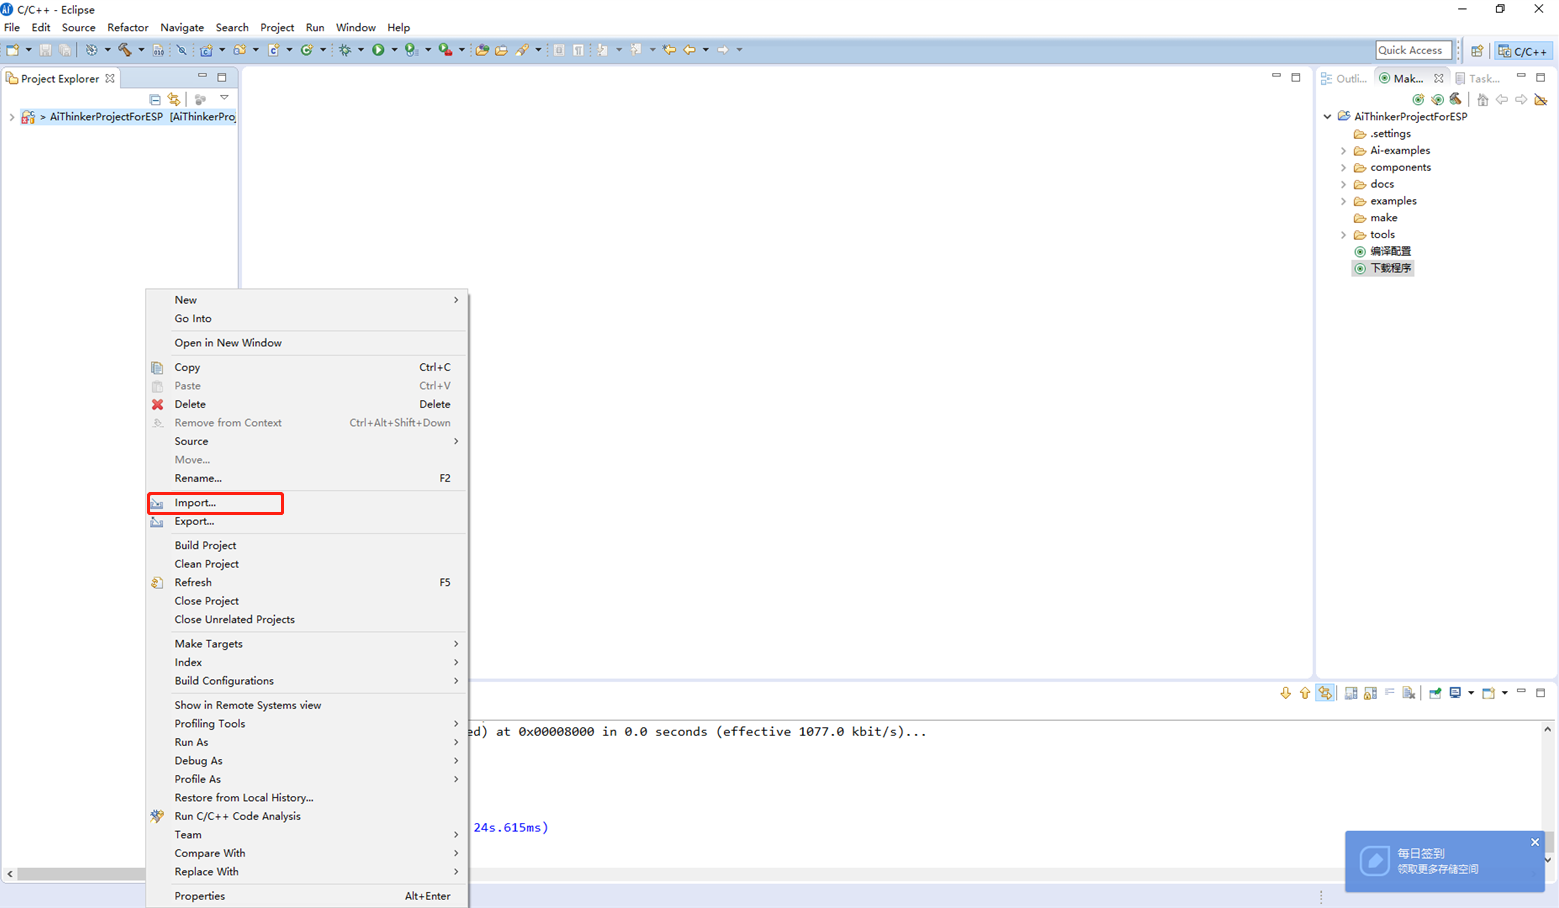This screenshot has width=1559, height=908.
Task: Click the console Next down-arrow icon
Action: coord(1286,693)
